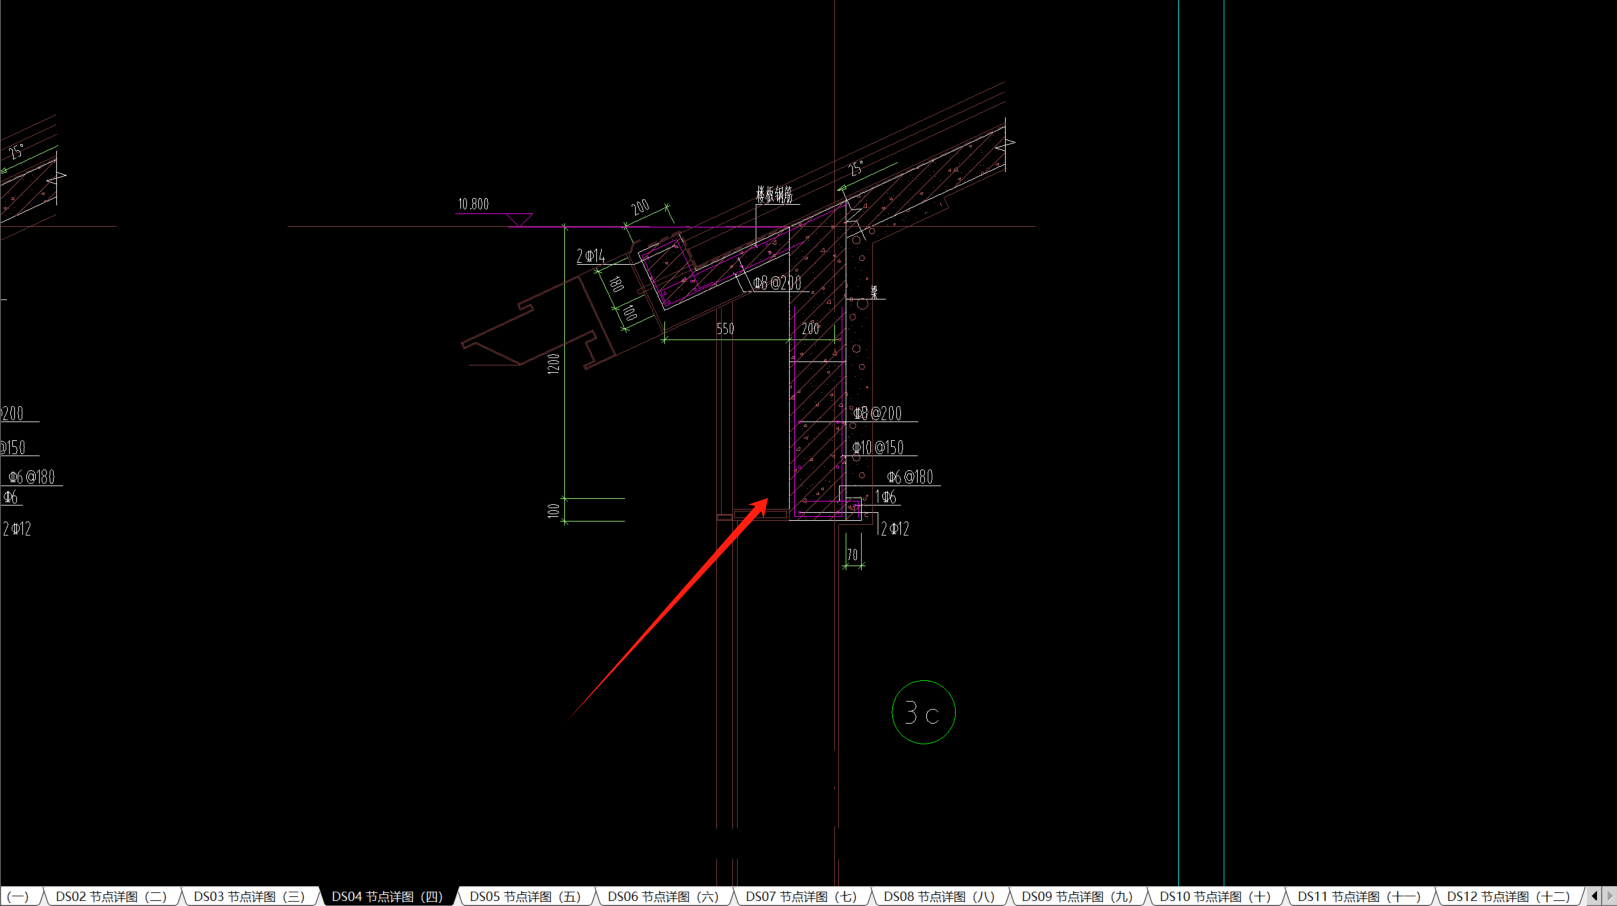Screen dimensions: 1617x906
Task: Select the 70 dimension text
Action: coord(852,555)
